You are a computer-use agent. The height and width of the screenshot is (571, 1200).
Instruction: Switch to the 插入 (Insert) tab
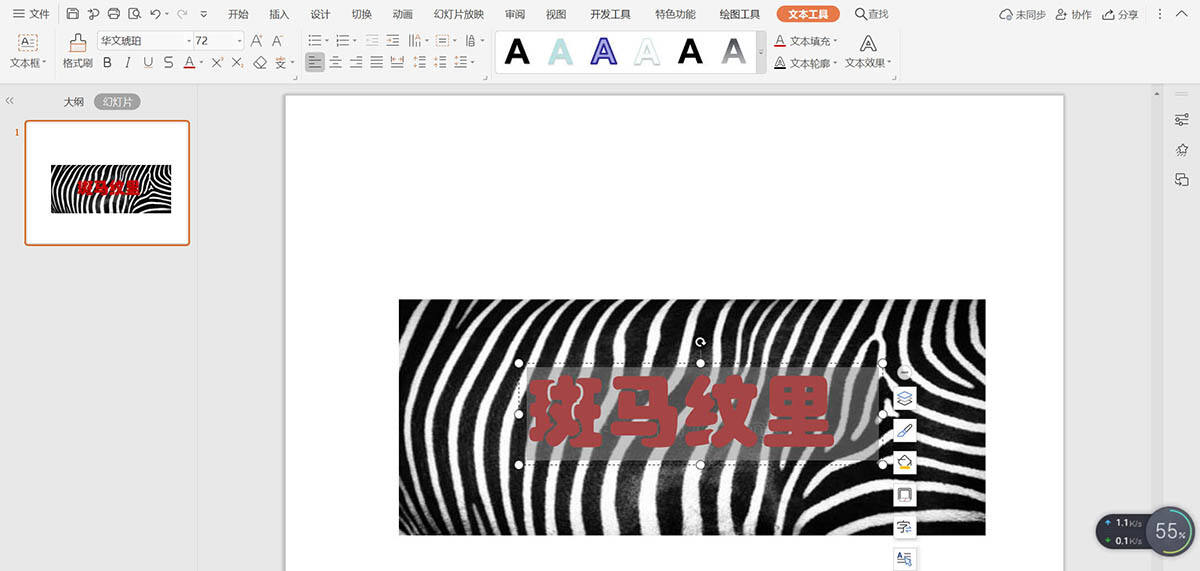[279, 14]
